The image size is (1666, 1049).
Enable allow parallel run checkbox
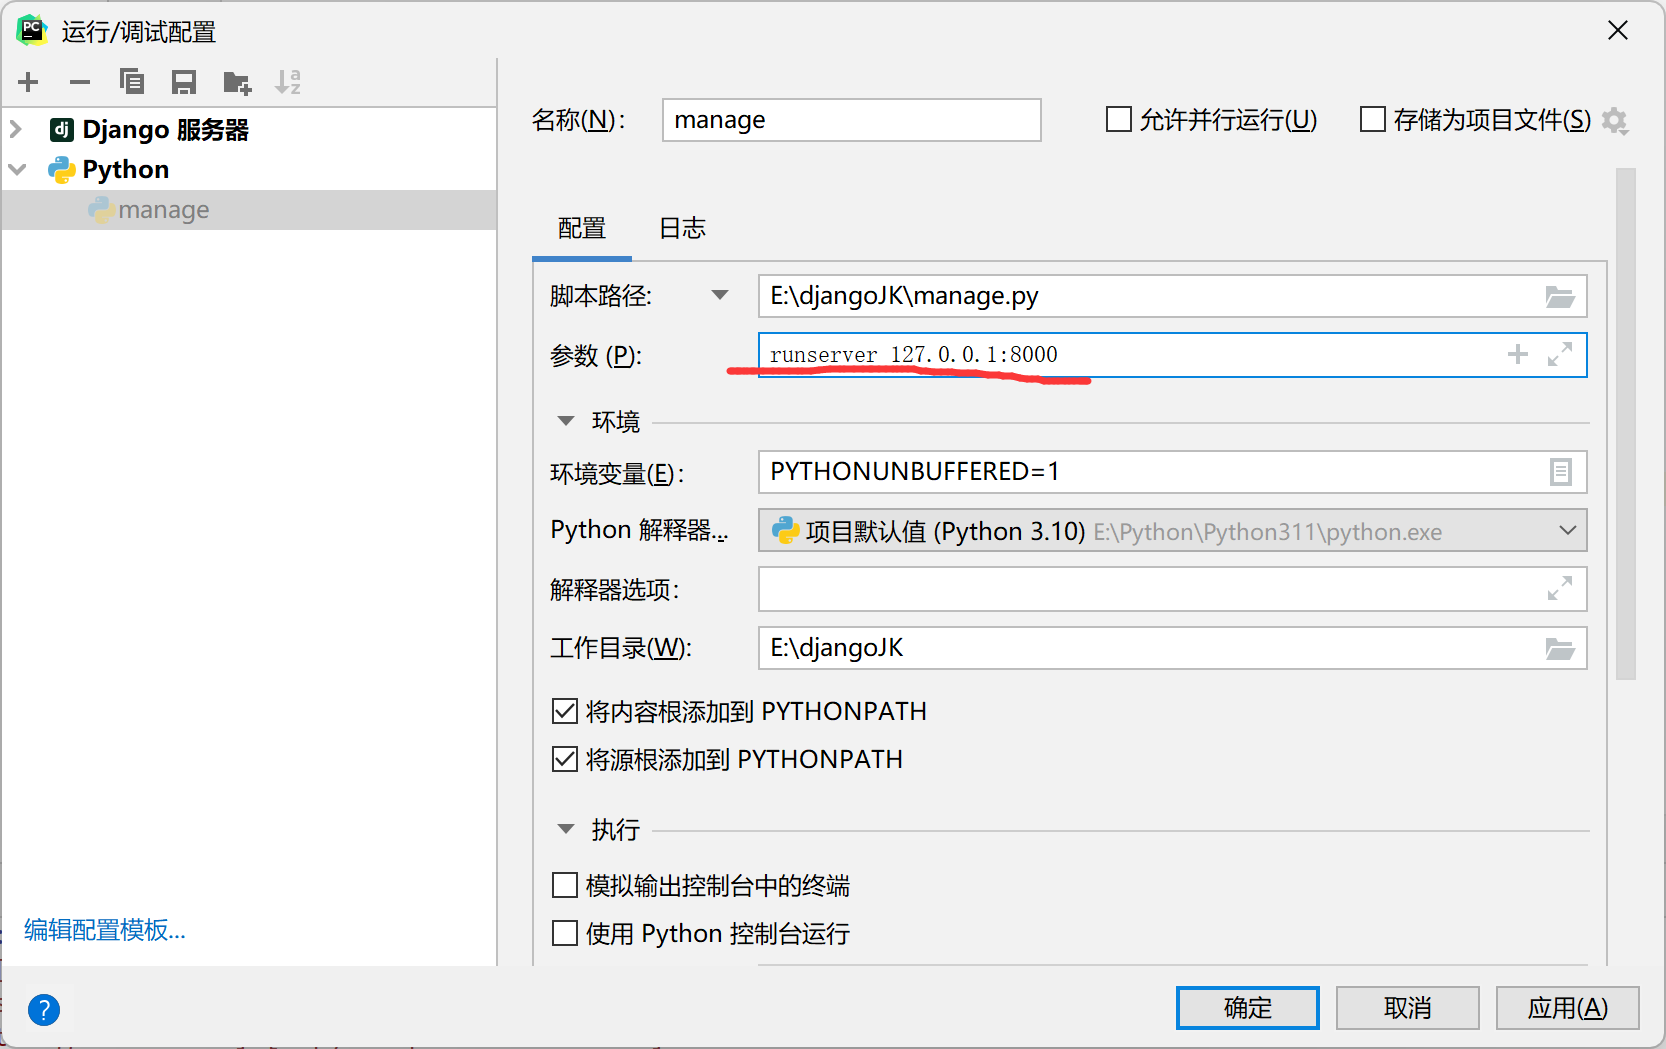[x=1119, y=120]
